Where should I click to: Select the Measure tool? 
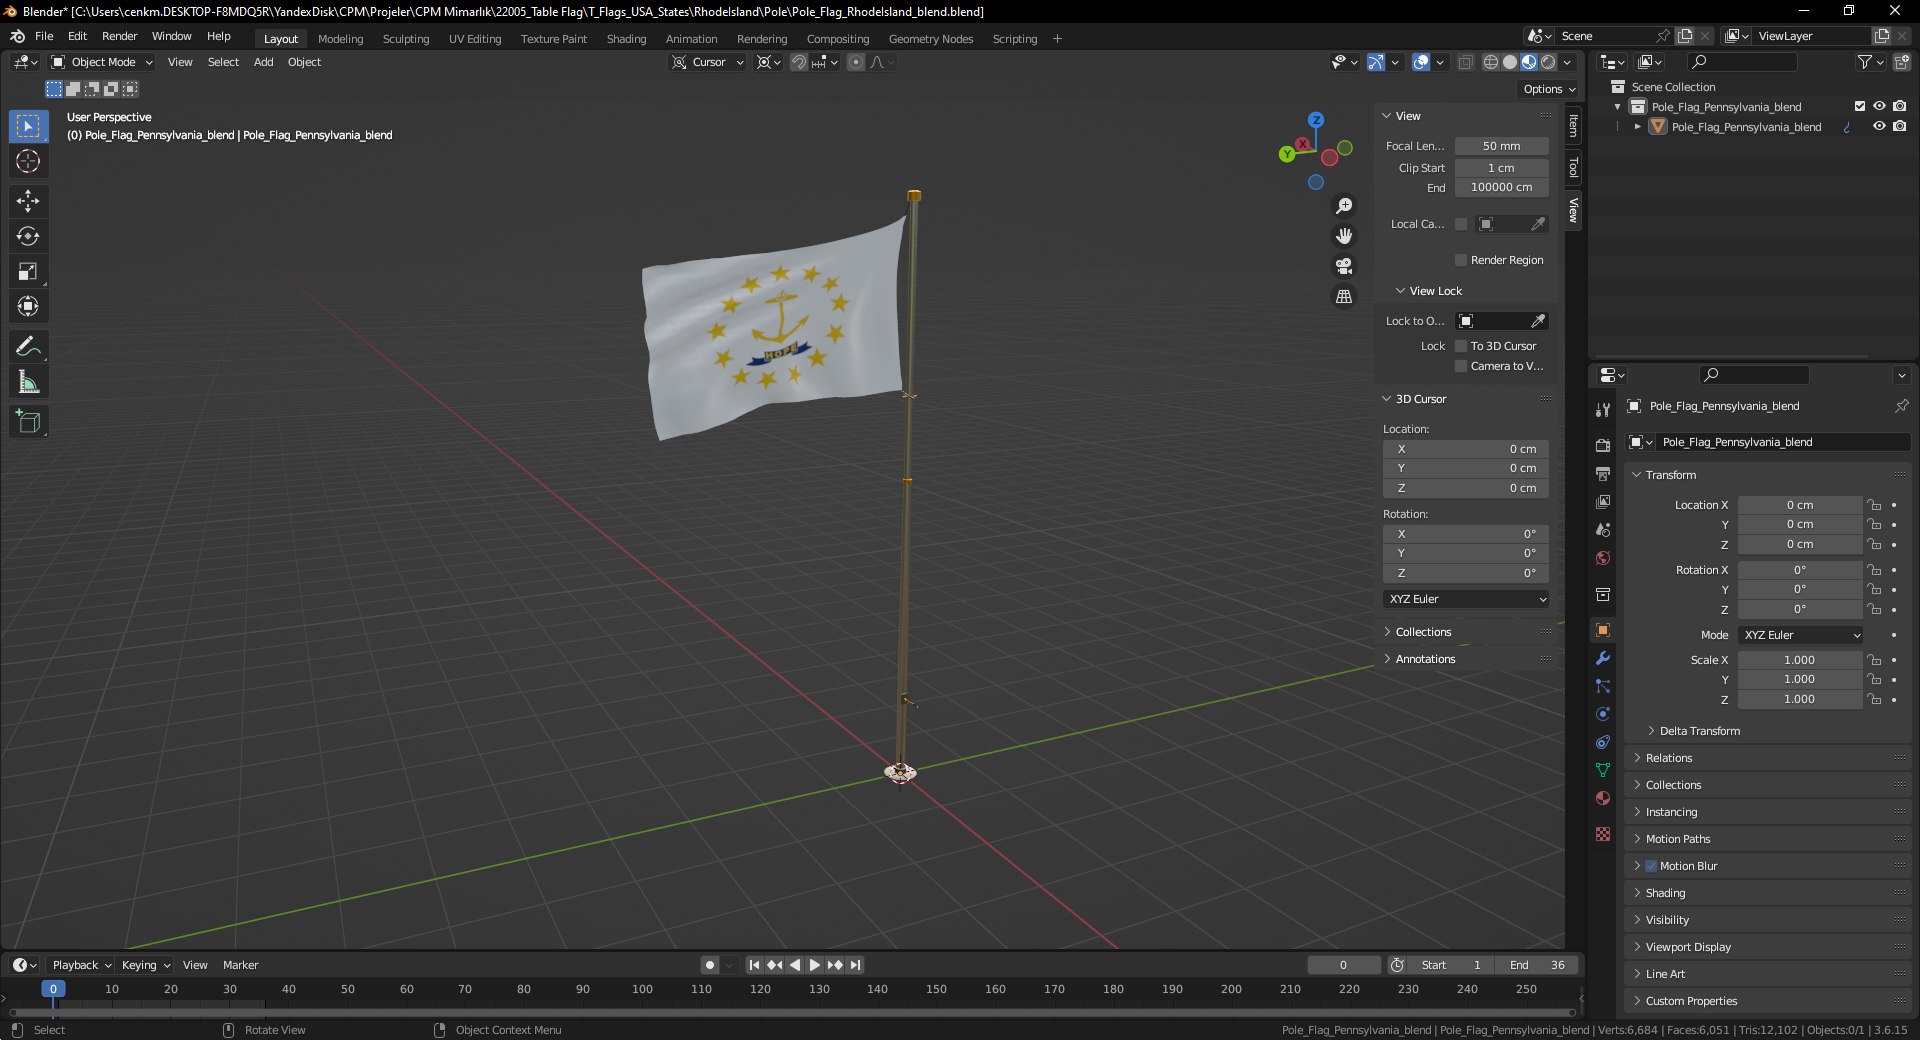coord(28,382)
